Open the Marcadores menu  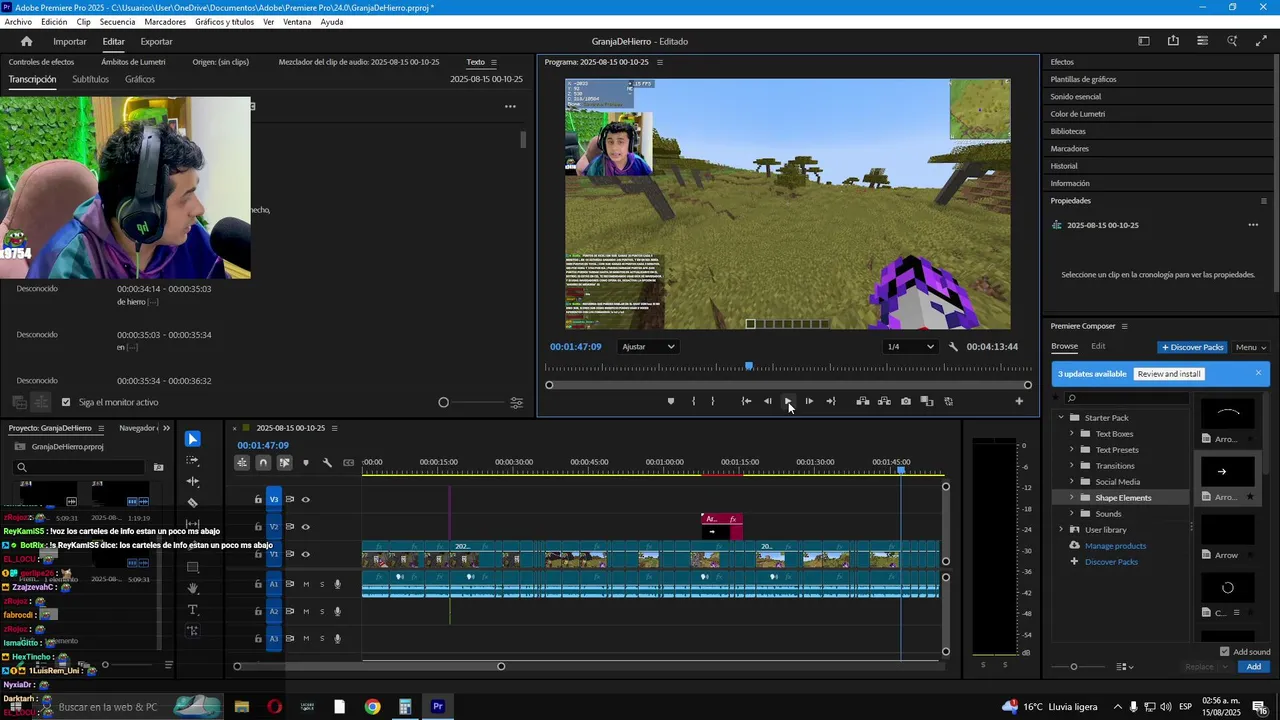click(x=165, y=21)
